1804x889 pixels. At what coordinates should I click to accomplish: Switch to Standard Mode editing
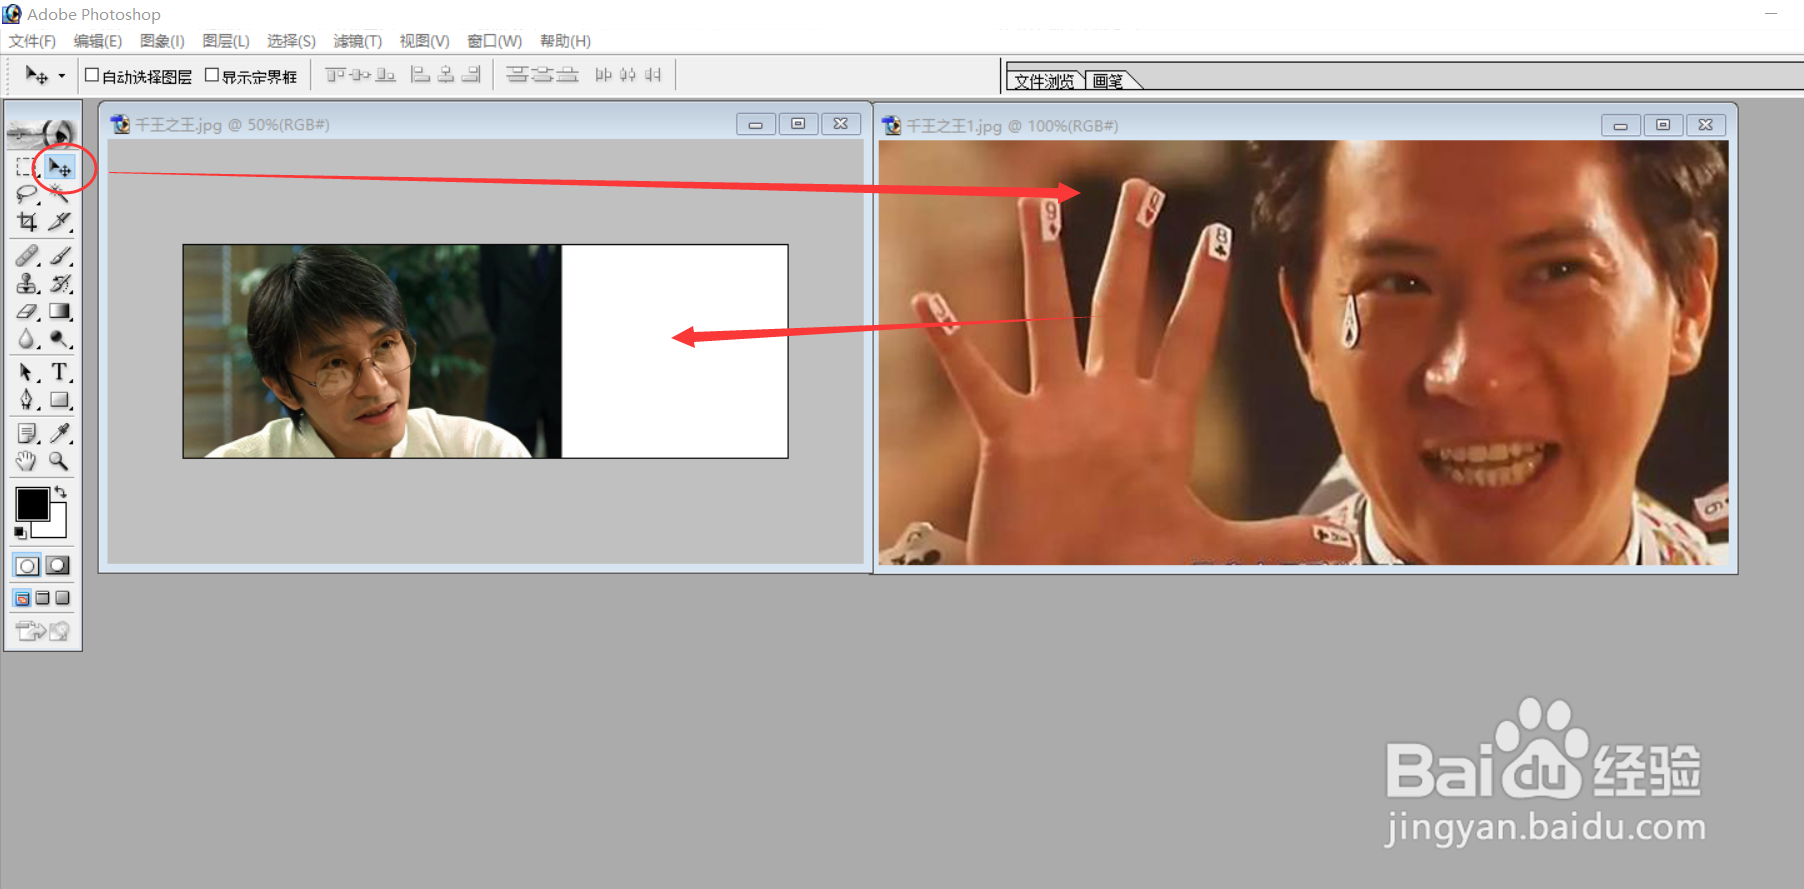pyautogui.click(x=27, y=565)
